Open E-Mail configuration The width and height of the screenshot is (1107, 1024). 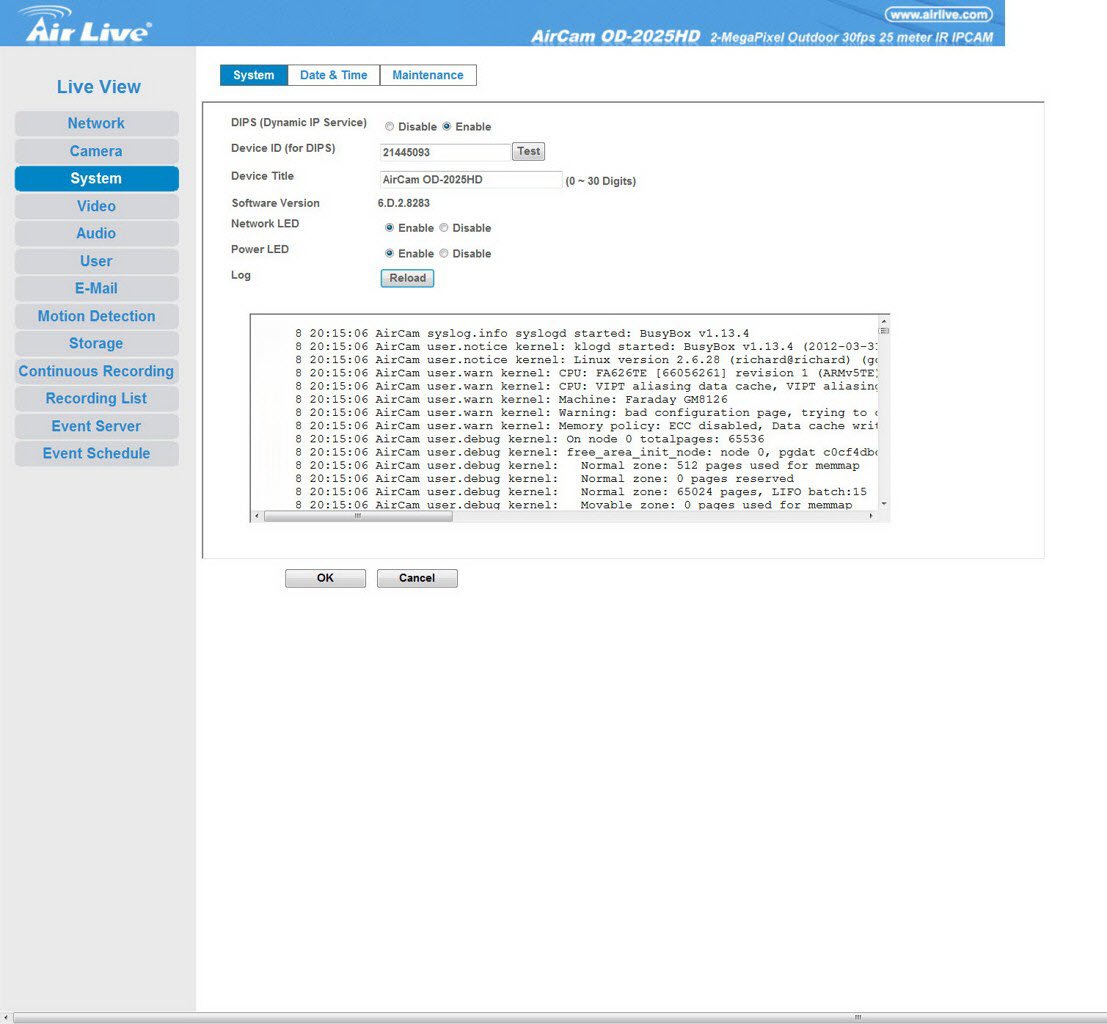click(97, 289)
